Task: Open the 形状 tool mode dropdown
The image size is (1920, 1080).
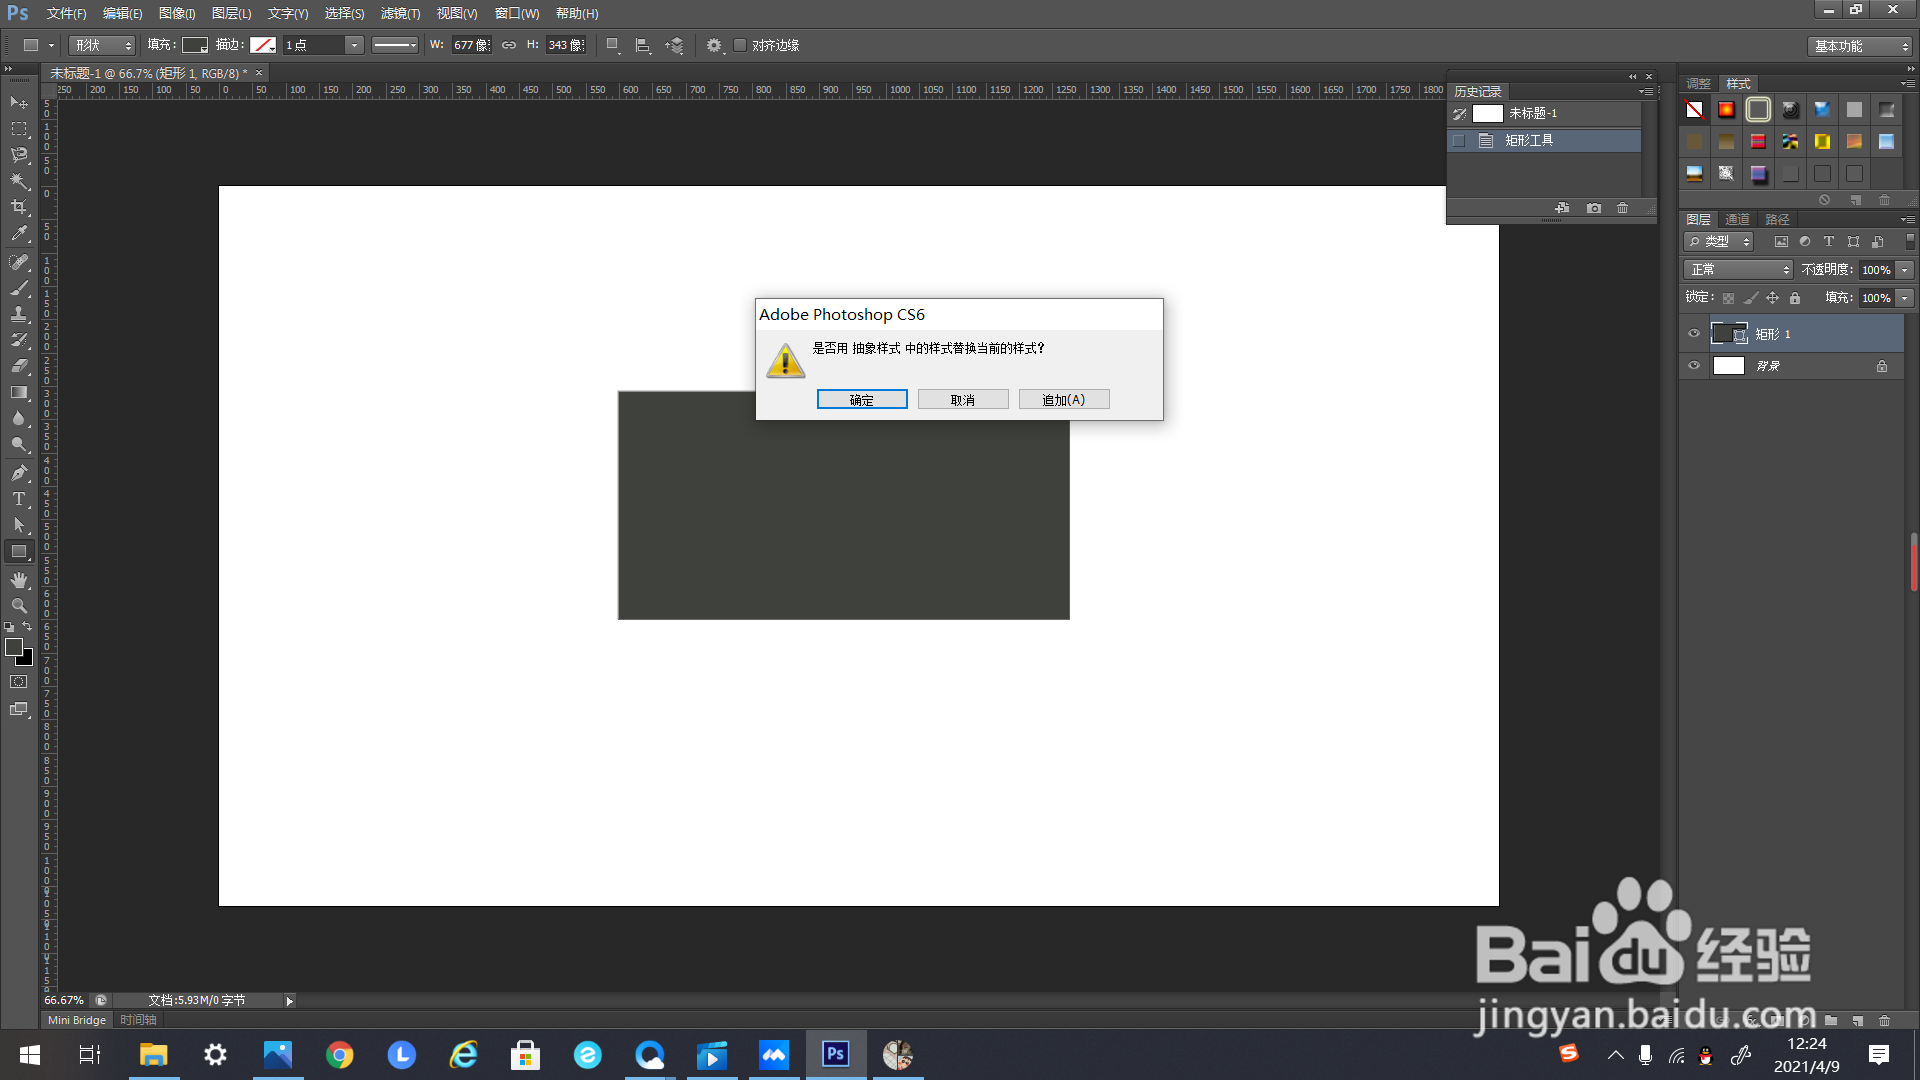Action: click(x=102, y=45)
